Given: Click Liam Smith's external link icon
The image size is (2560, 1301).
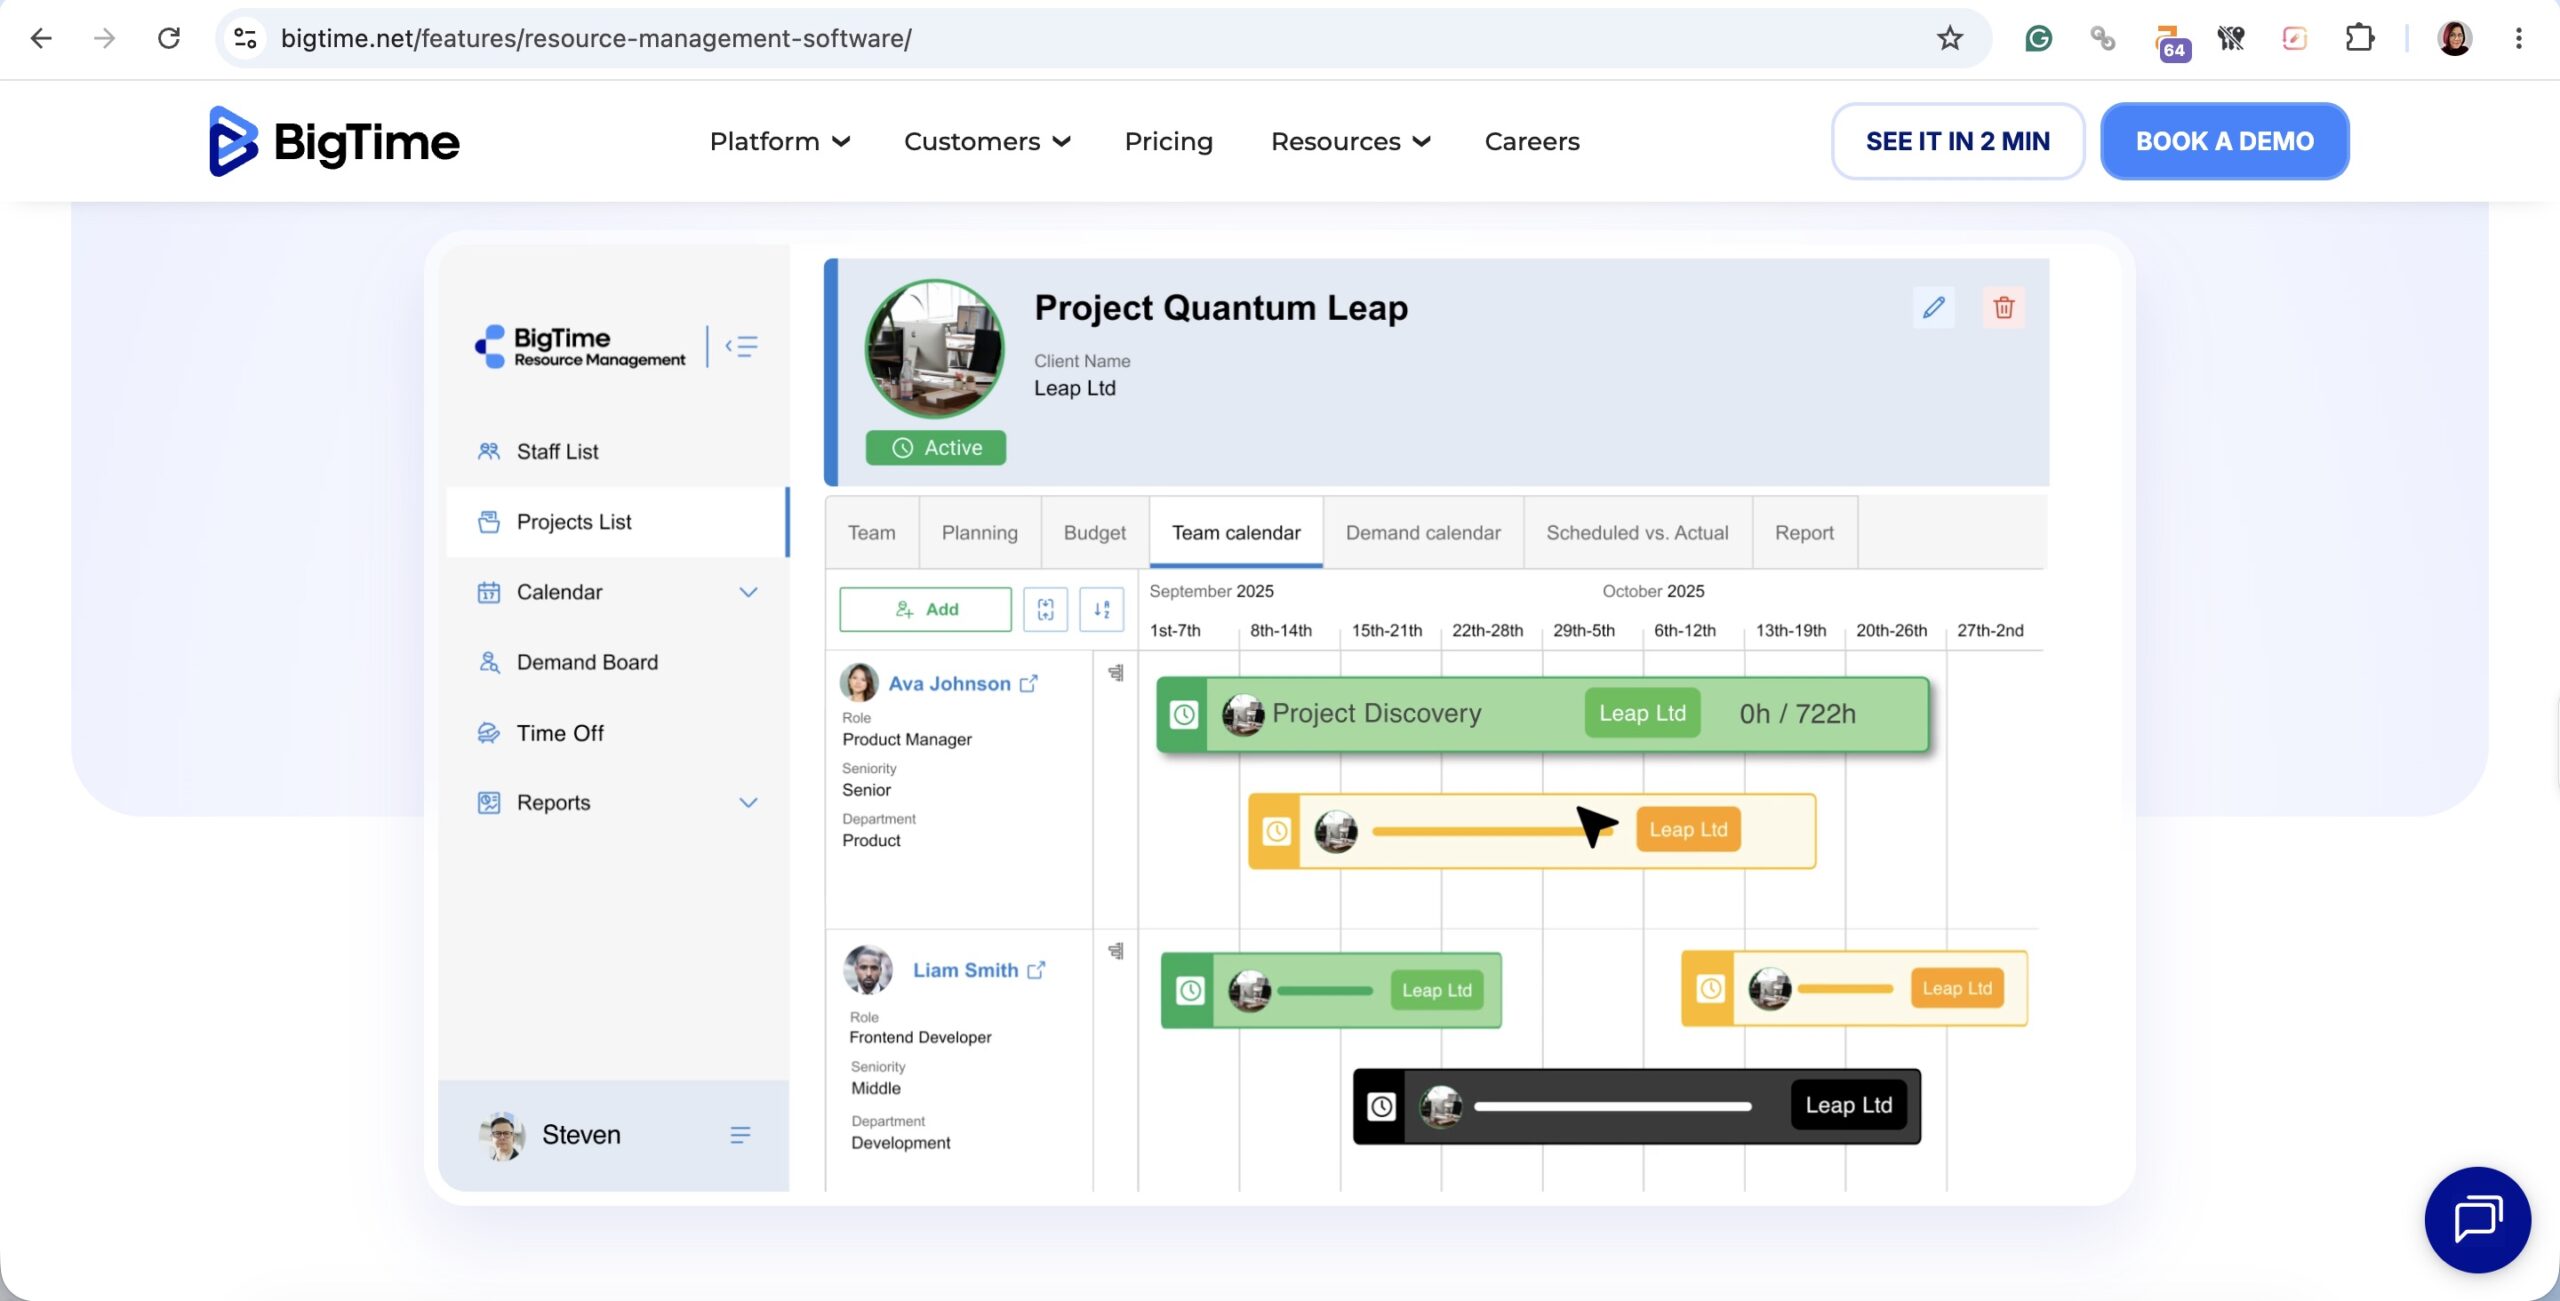Looking at the screenshot, I should pos(1037,970).
